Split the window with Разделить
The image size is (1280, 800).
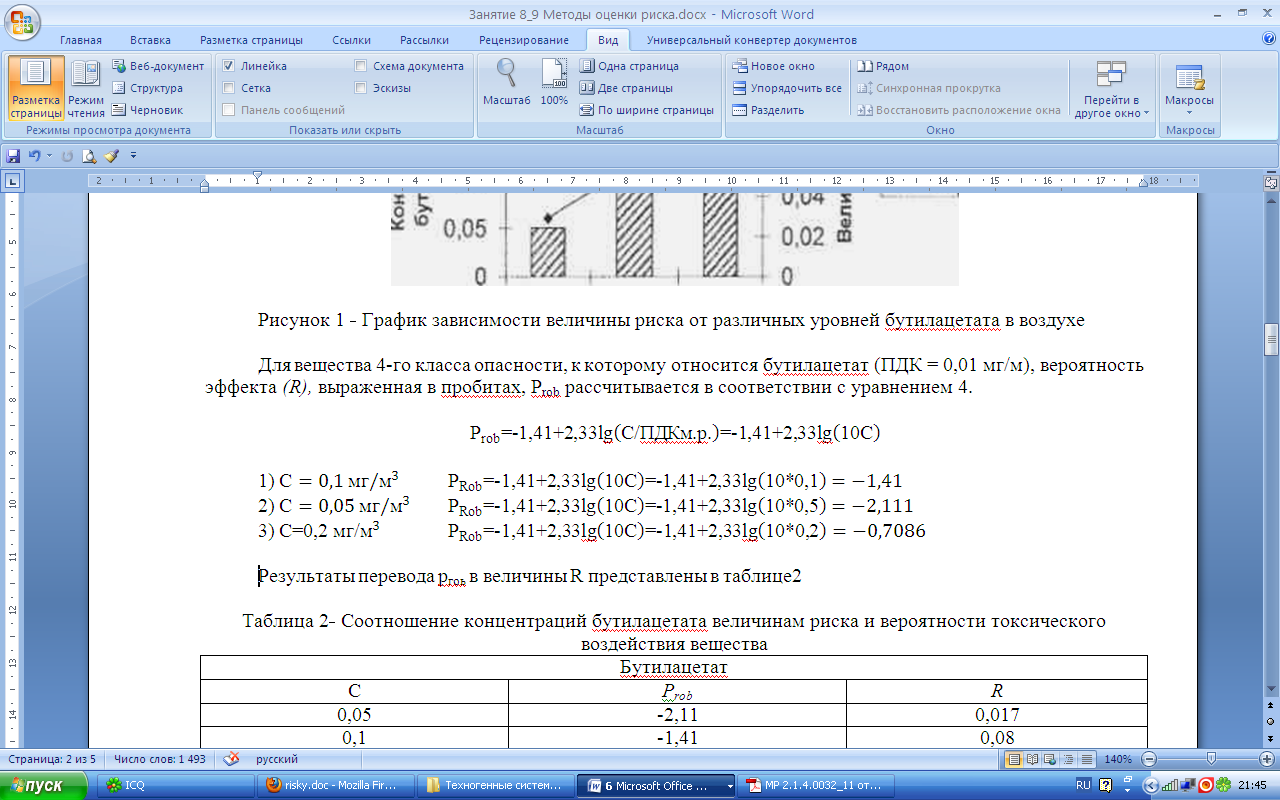(x=768, y=110)
